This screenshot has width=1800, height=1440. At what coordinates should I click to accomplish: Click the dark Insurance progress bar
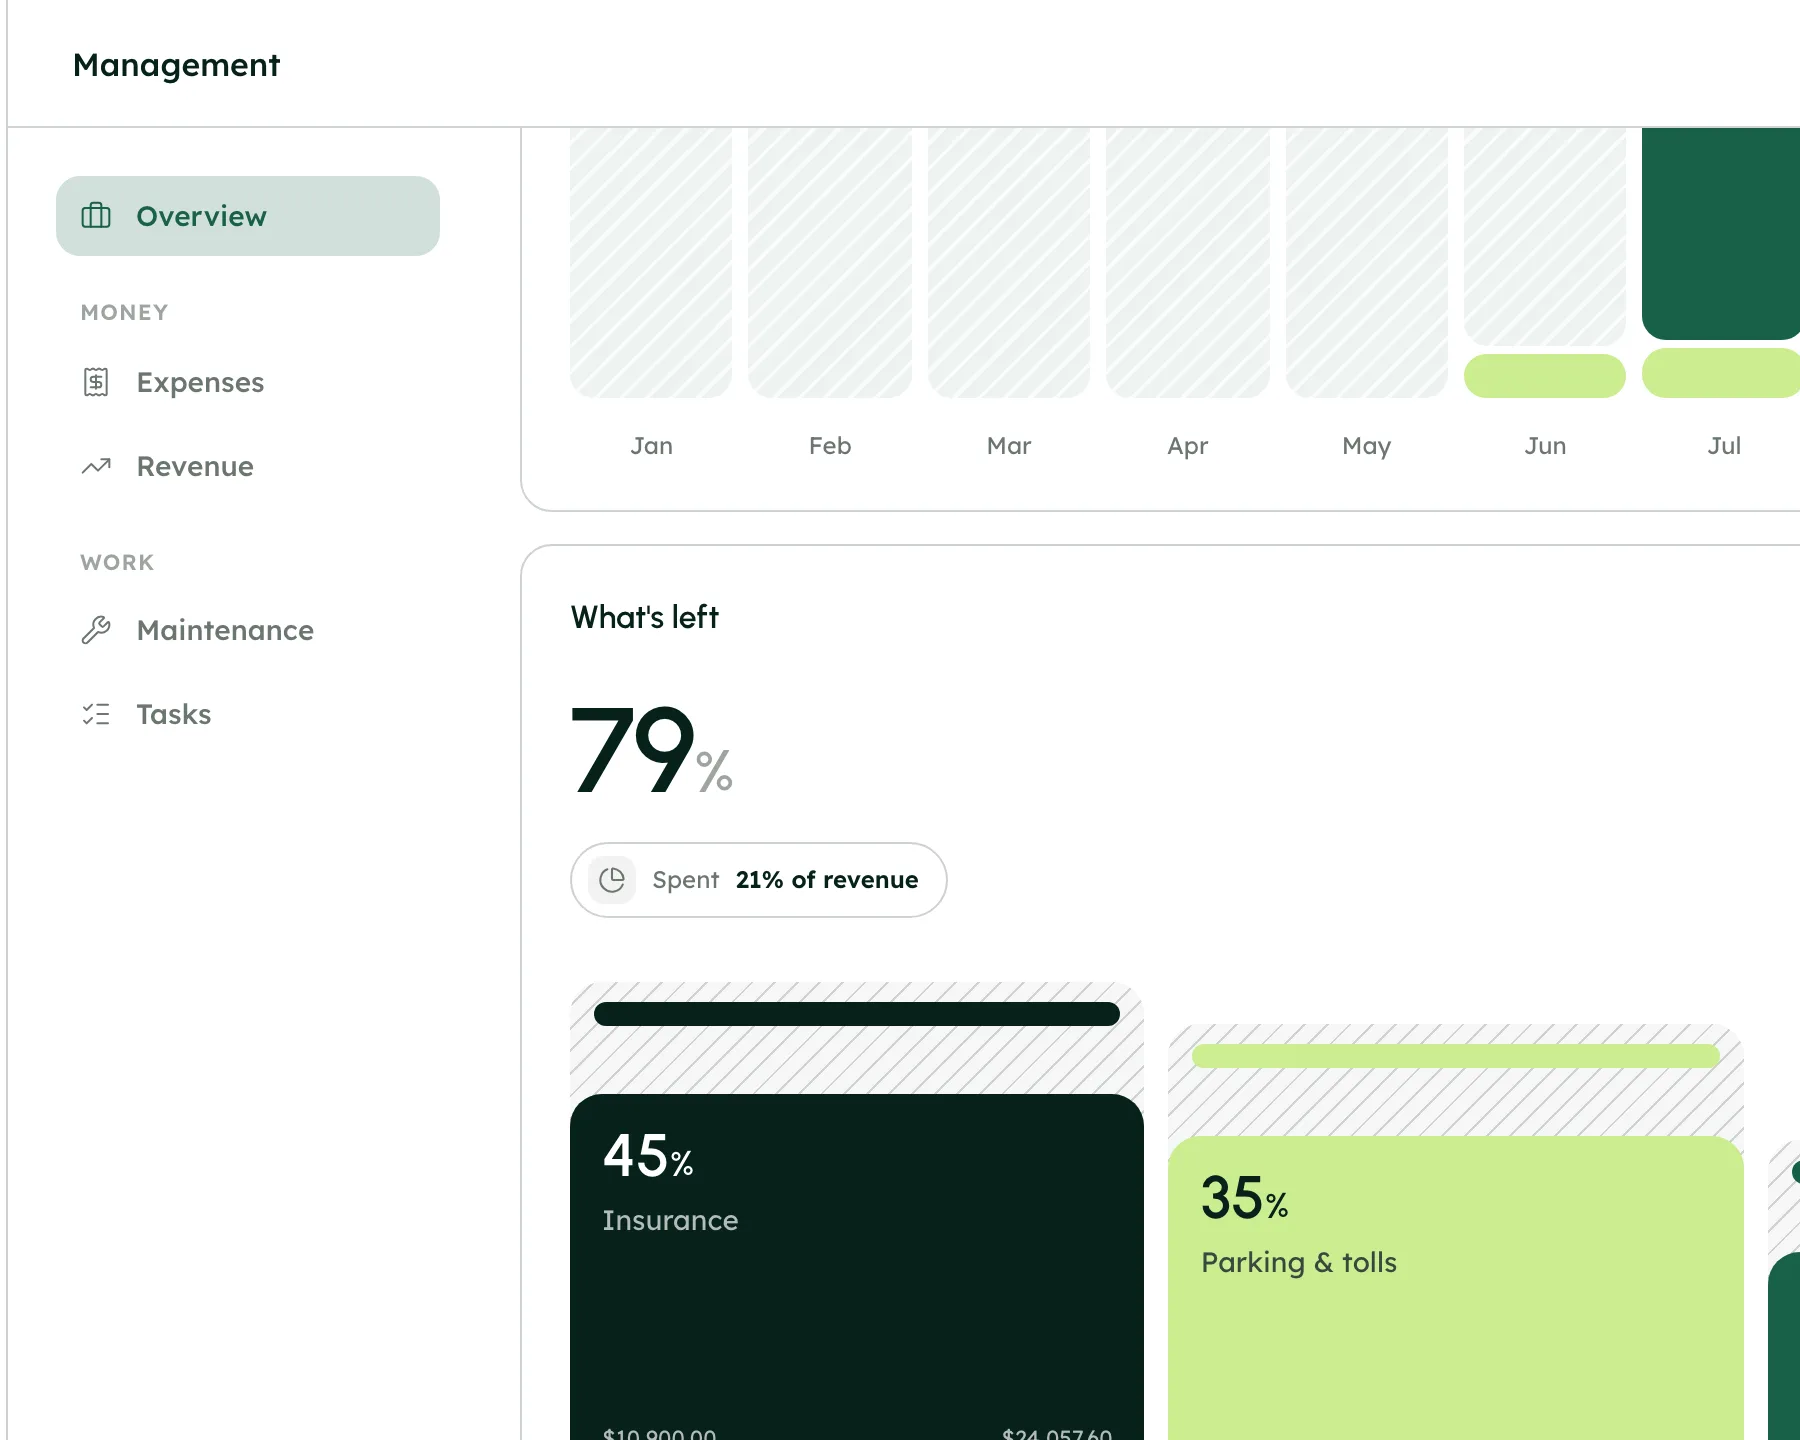point(857,1014)
